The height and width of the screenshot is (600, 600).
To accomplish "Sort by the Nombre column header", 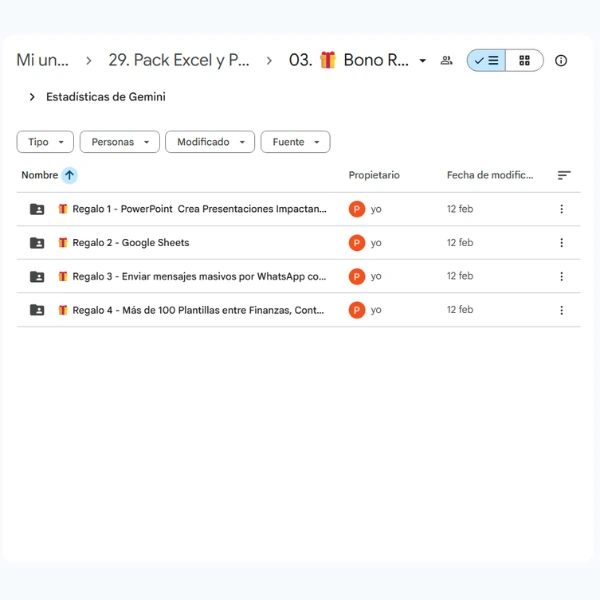I will point(40,175).
